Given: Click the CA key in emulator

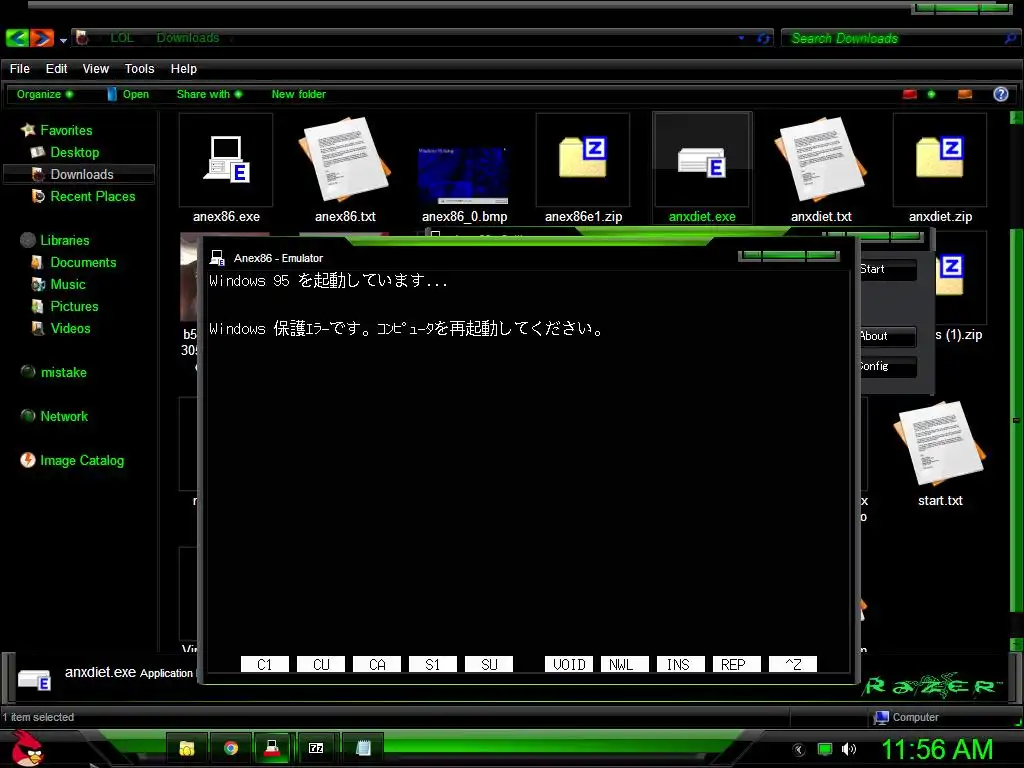Looking at the screenshot, I should 377,664.
